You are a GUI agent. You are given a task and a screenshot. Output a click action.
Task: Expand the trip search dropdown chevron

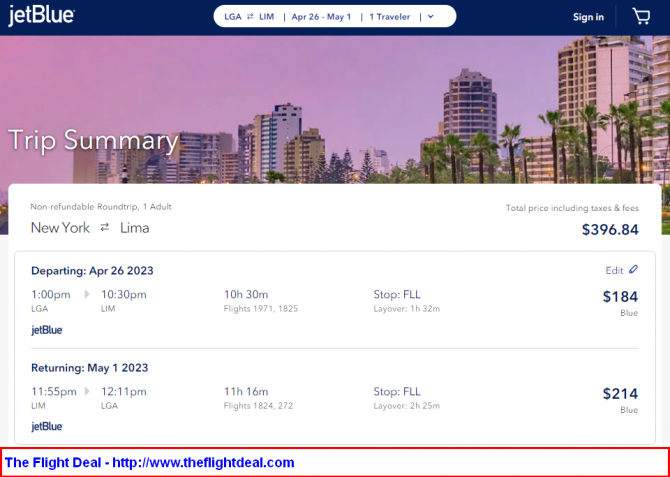(430, 17)
